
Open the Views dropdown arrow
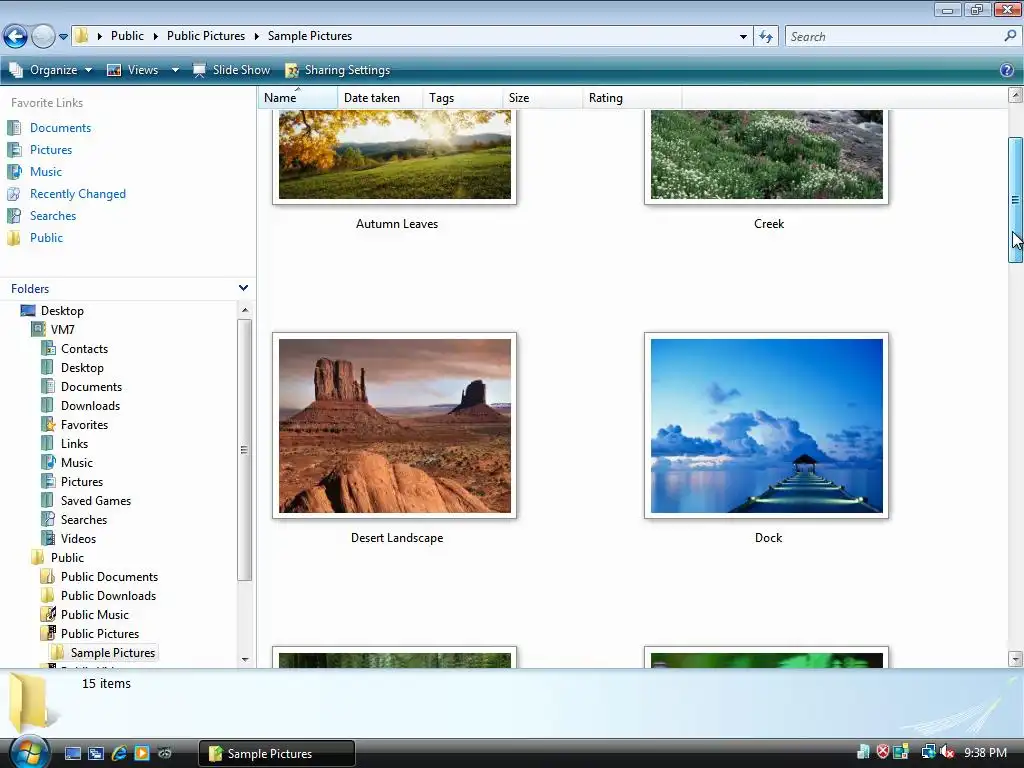175,70
